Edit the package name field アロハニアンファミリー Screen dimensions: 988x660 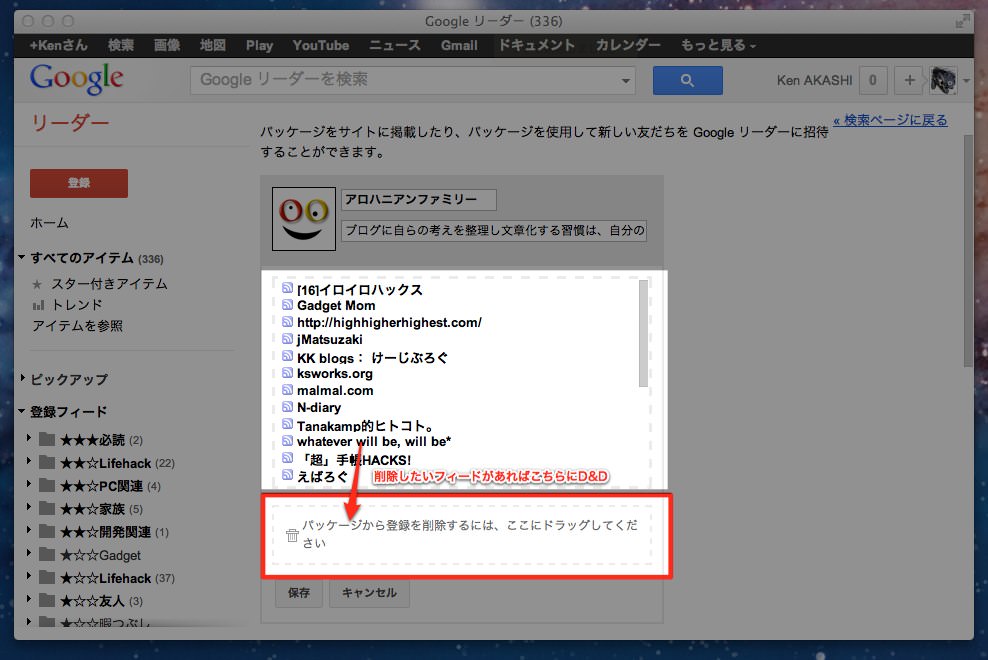point(418,200)
